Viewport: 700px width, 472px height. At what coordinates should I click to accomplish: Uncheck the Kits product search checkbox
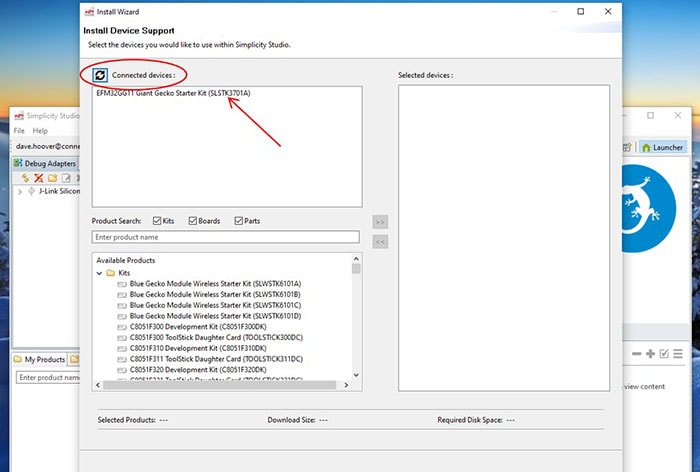point(157,221)
